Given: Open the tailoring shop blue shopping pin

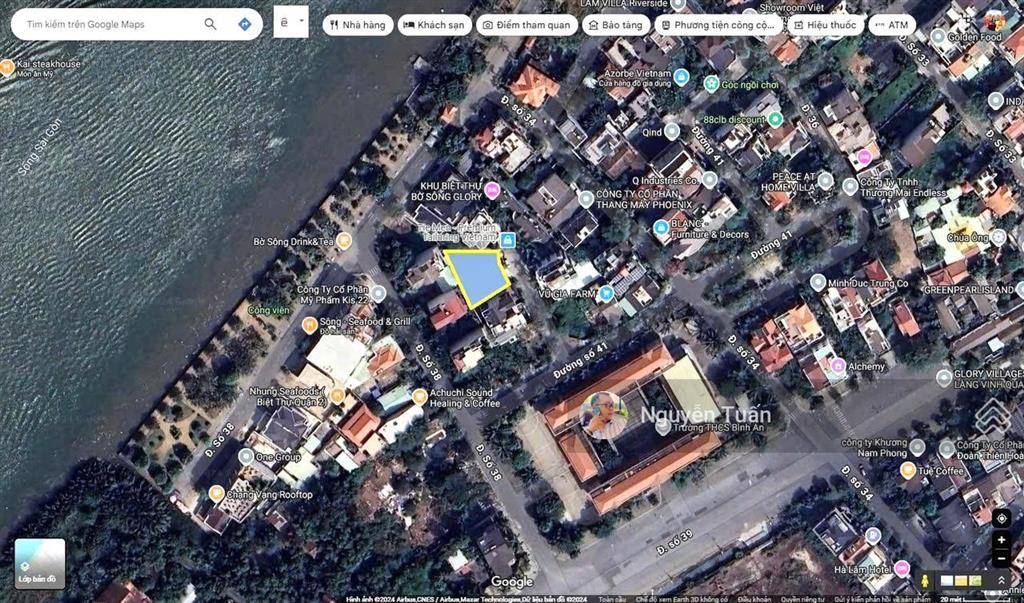Looking at the screenshot, I should pos(507,240).
